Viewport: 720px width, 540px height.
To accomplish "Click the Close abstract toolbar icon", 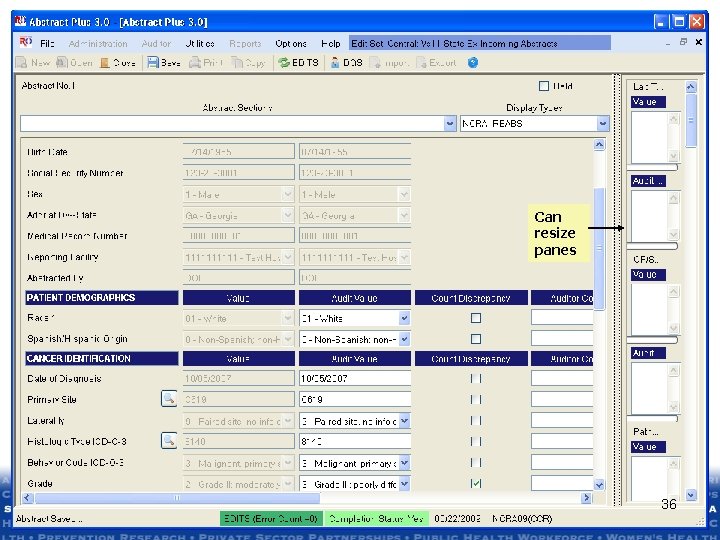I will pos(105,62).
